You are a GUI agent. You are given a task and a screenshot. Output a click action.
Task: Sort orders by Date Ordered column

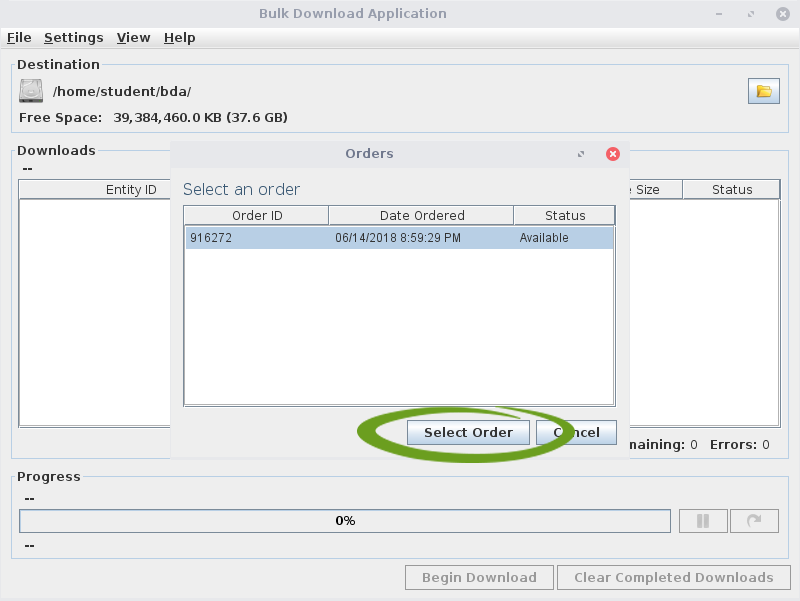click(421, 215)
